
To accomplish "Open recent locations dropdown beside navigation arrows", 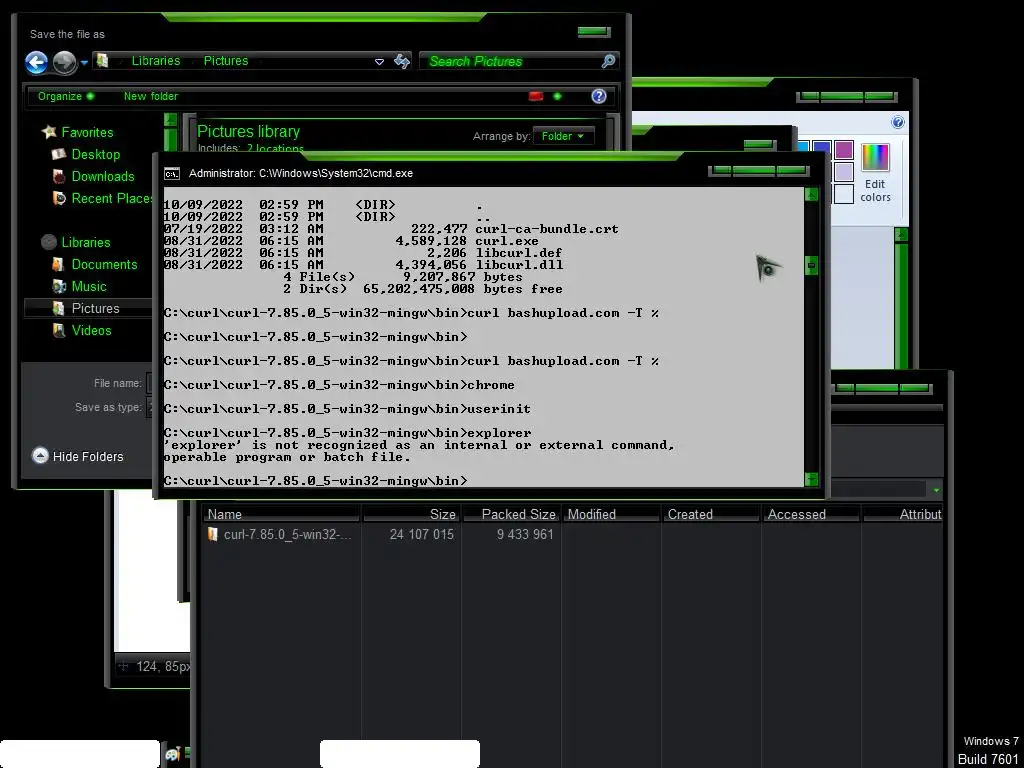I will (84, 63).
